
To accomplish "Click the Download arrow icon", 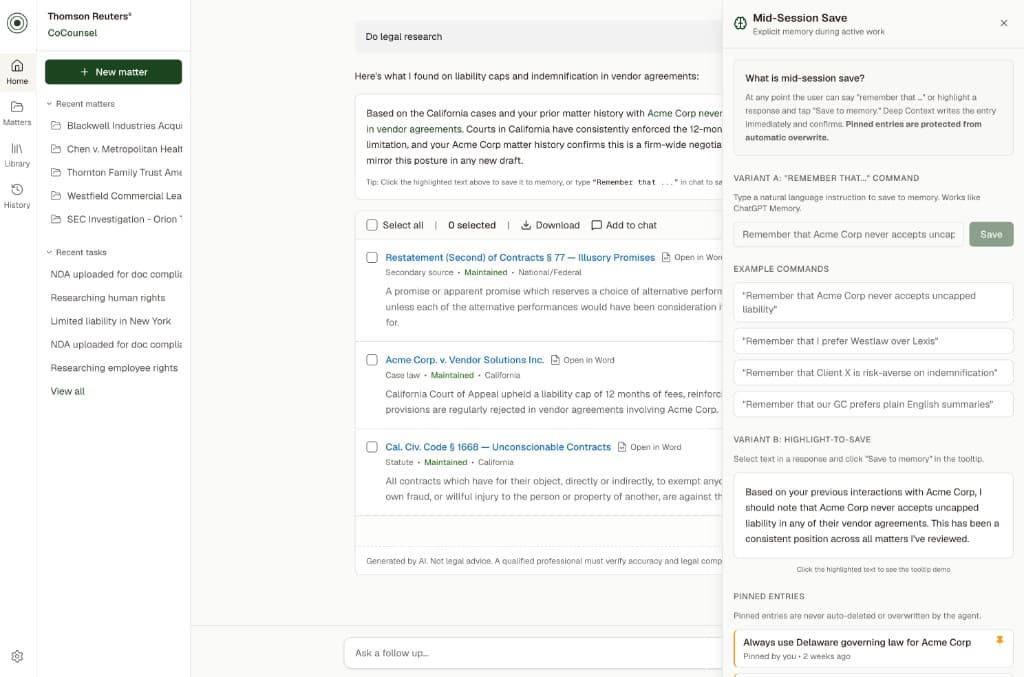I will (526, 225).
